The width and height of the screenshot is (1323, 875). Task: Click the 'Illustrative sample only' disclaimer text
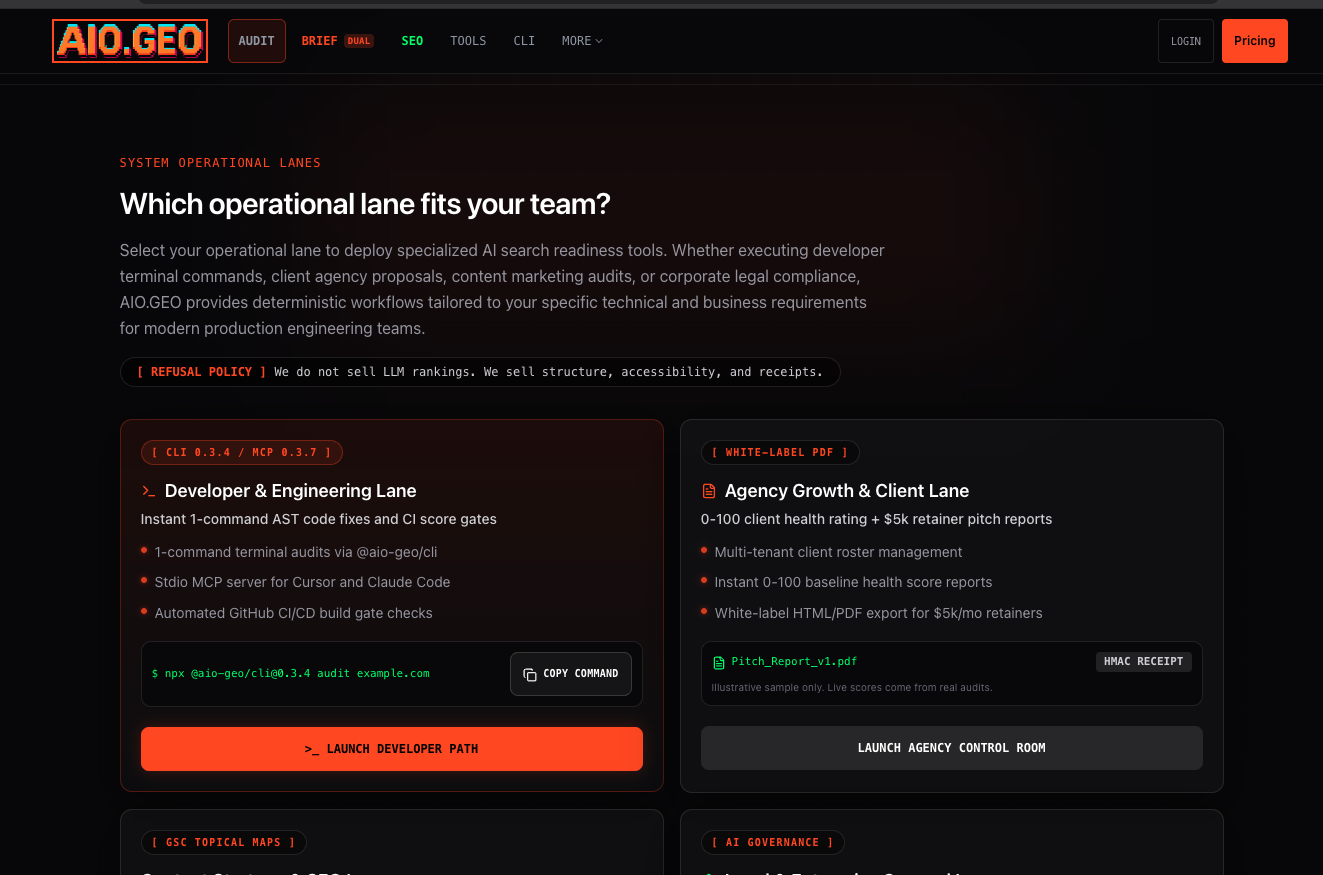[852, 688]
